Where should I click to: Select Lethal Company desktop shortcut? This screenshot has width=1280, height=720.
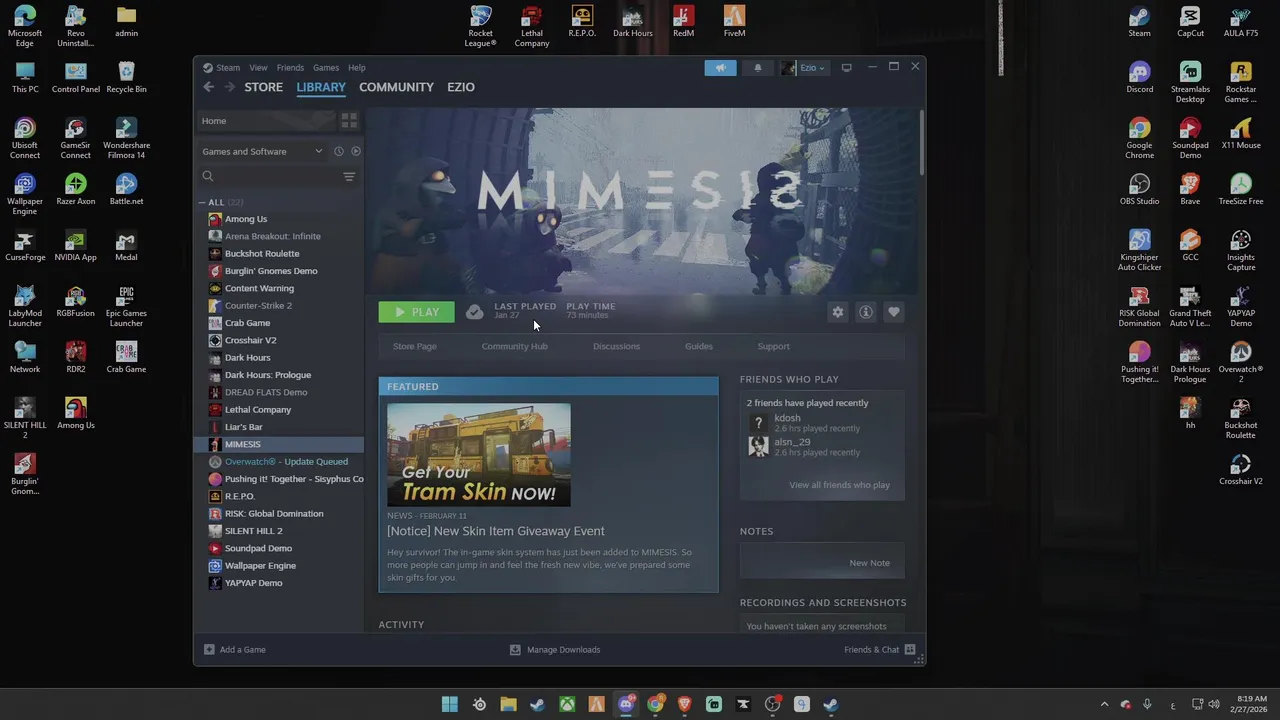532,26
